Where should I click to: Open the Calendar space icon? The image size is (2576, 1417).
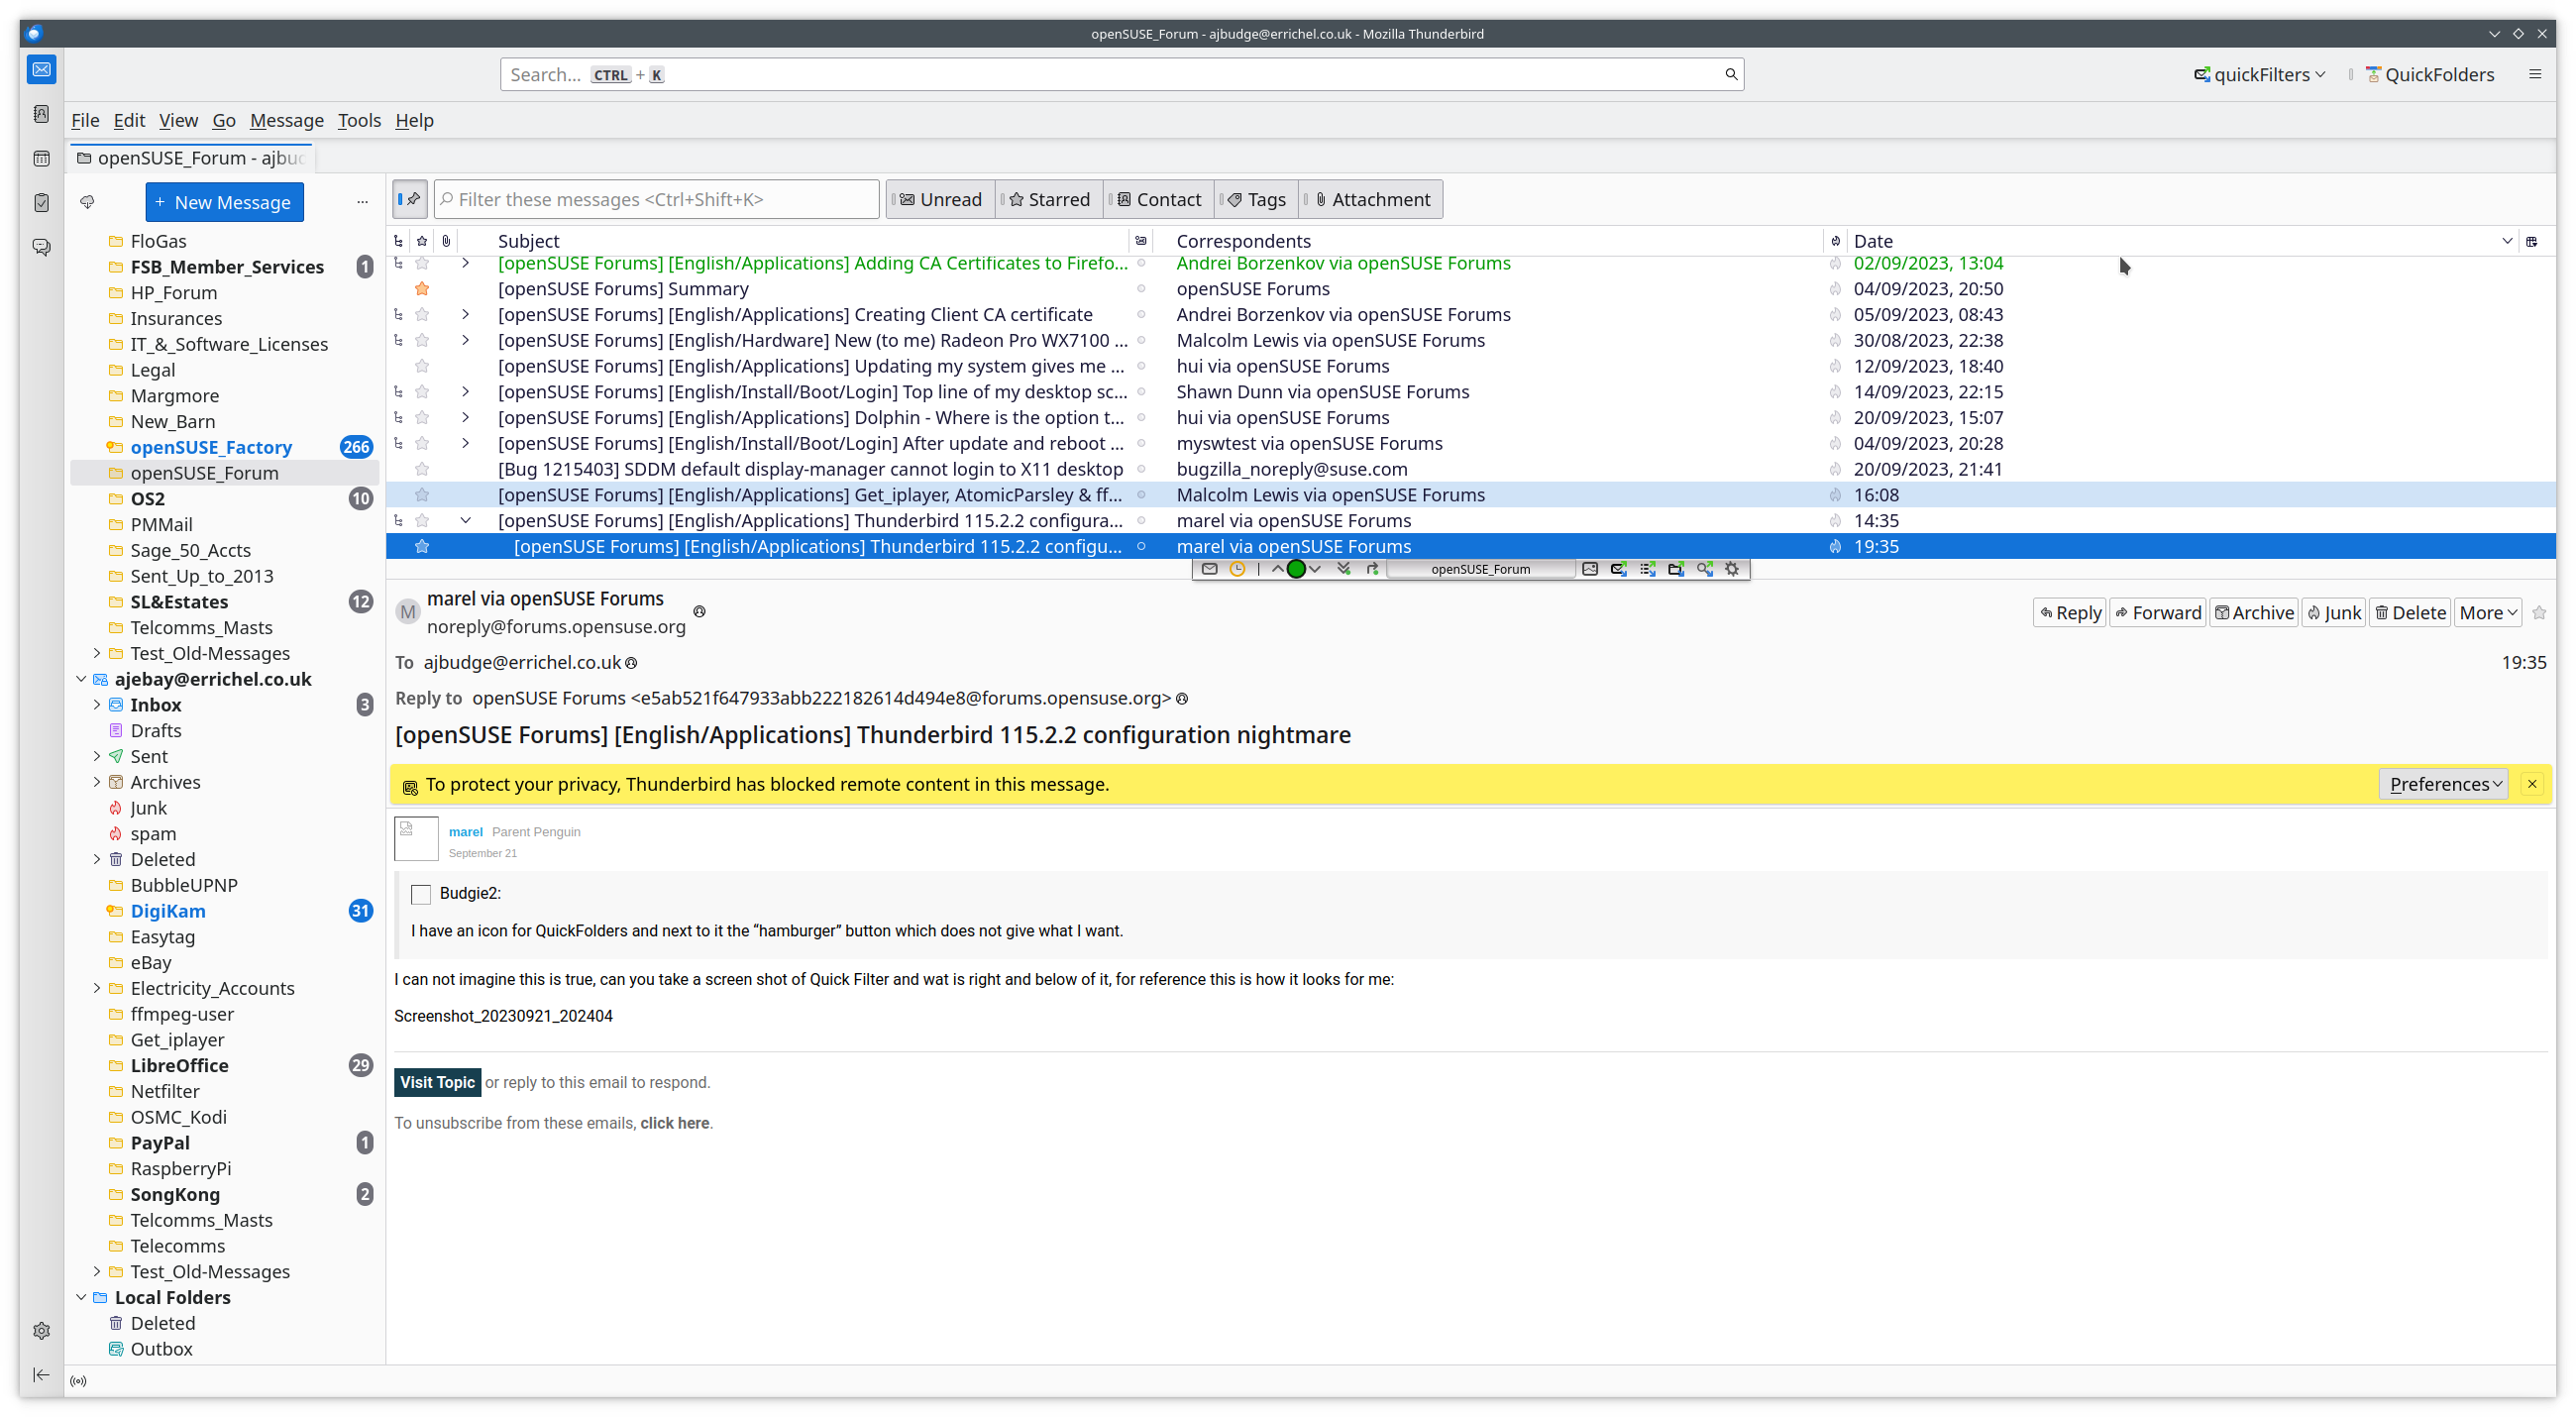pos(41,158)
